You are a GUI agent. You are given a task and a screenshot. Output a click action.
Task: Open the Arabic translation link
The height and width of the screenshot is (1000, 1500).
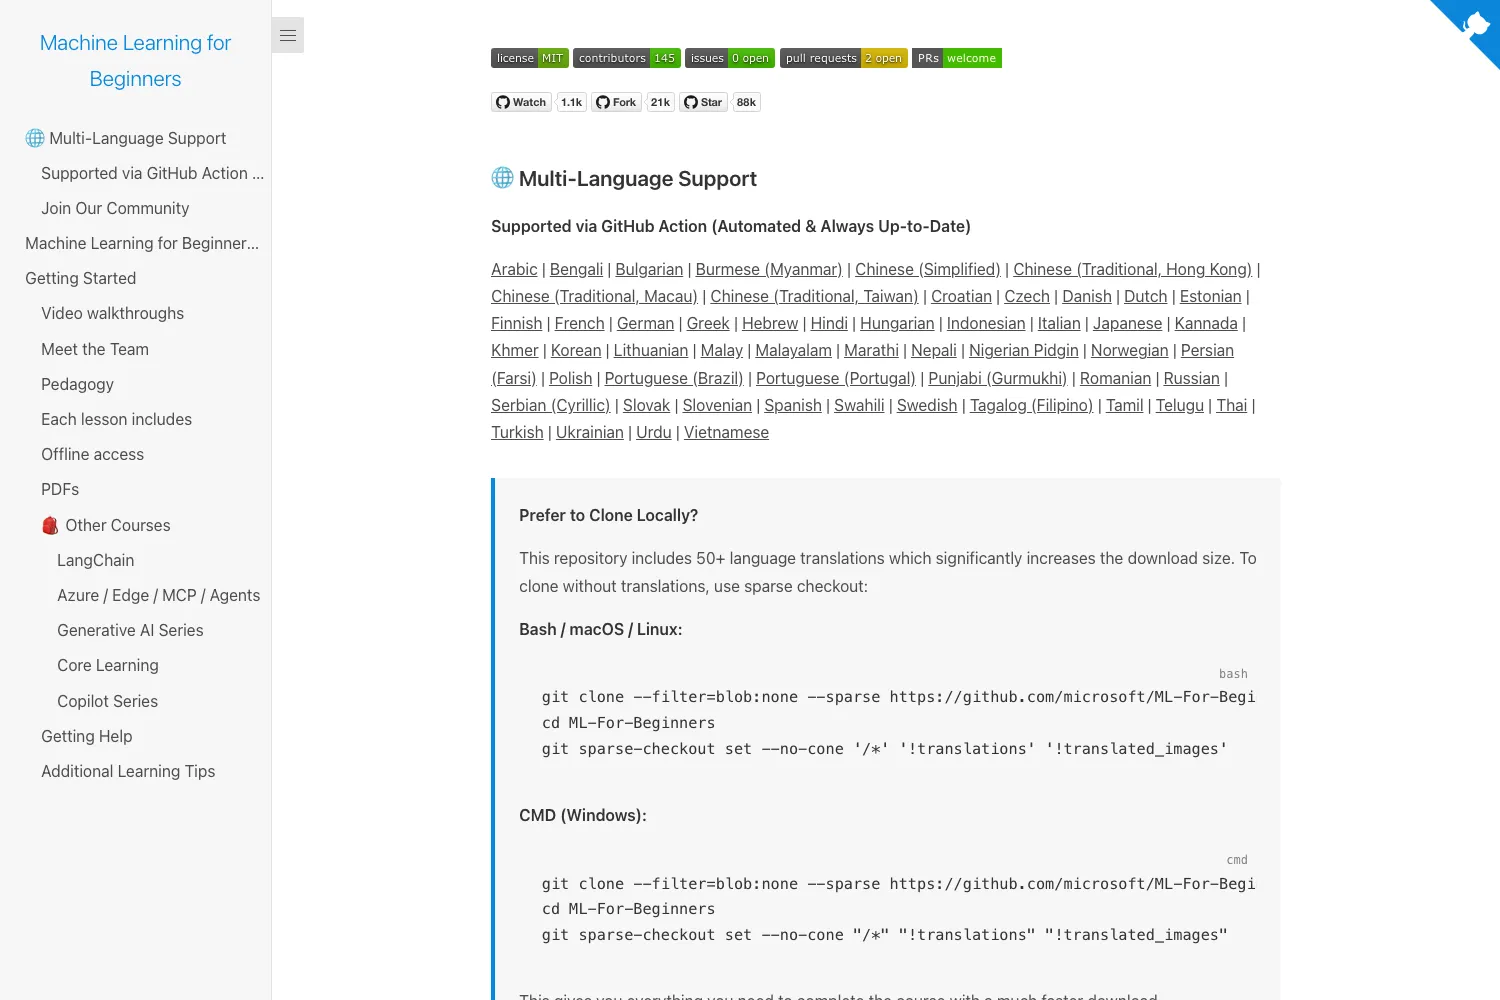(x=514, y=269)
